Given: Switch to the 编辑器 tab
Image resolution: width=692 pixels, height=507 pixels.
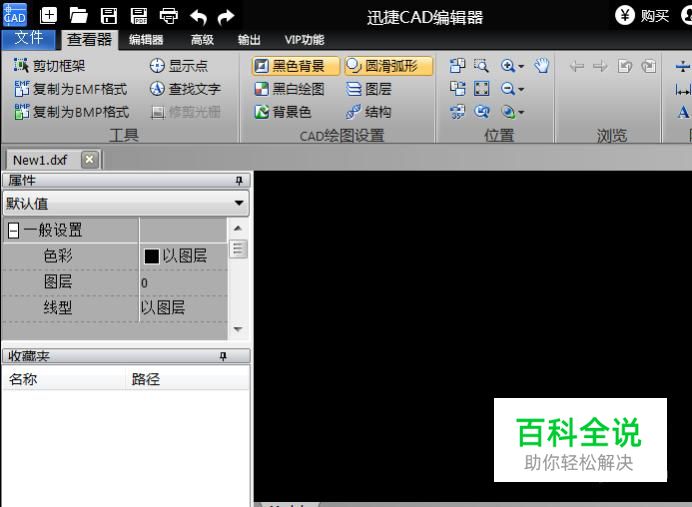Looking at the screenshot, I should [146, 40].
